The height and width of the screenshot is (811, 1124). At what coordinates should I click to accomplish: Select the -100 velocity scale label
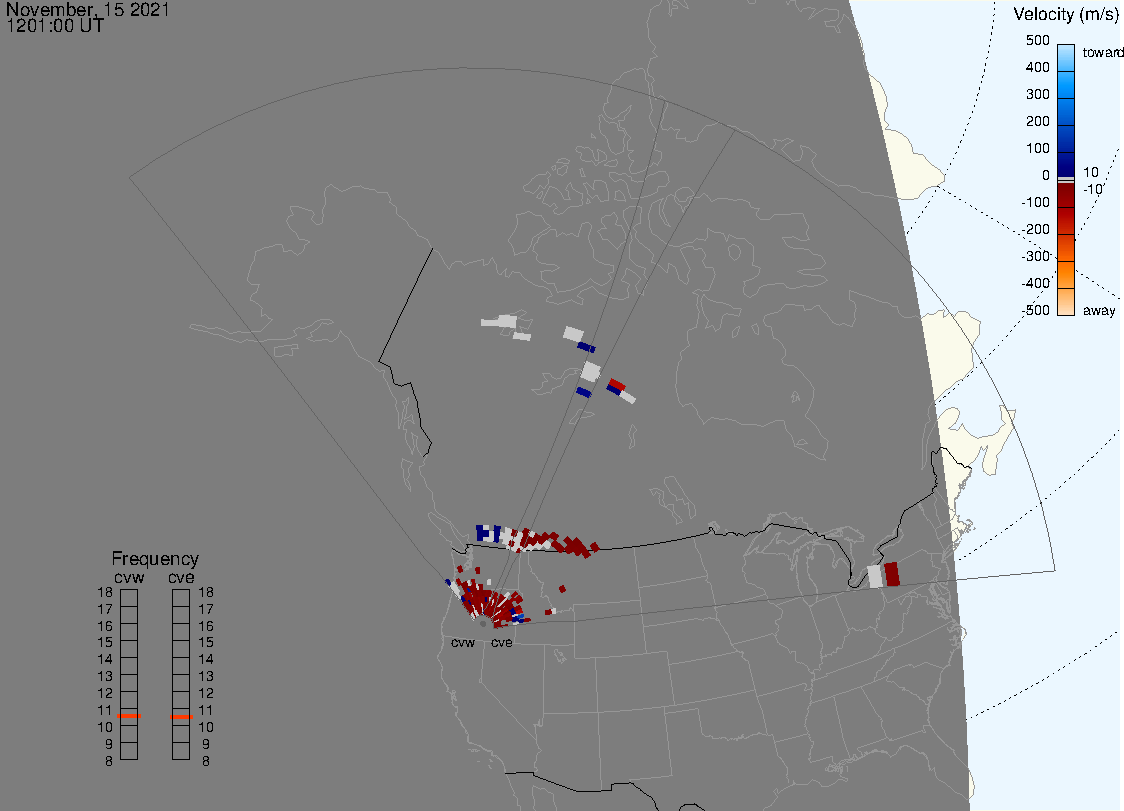click(1035, 202)
